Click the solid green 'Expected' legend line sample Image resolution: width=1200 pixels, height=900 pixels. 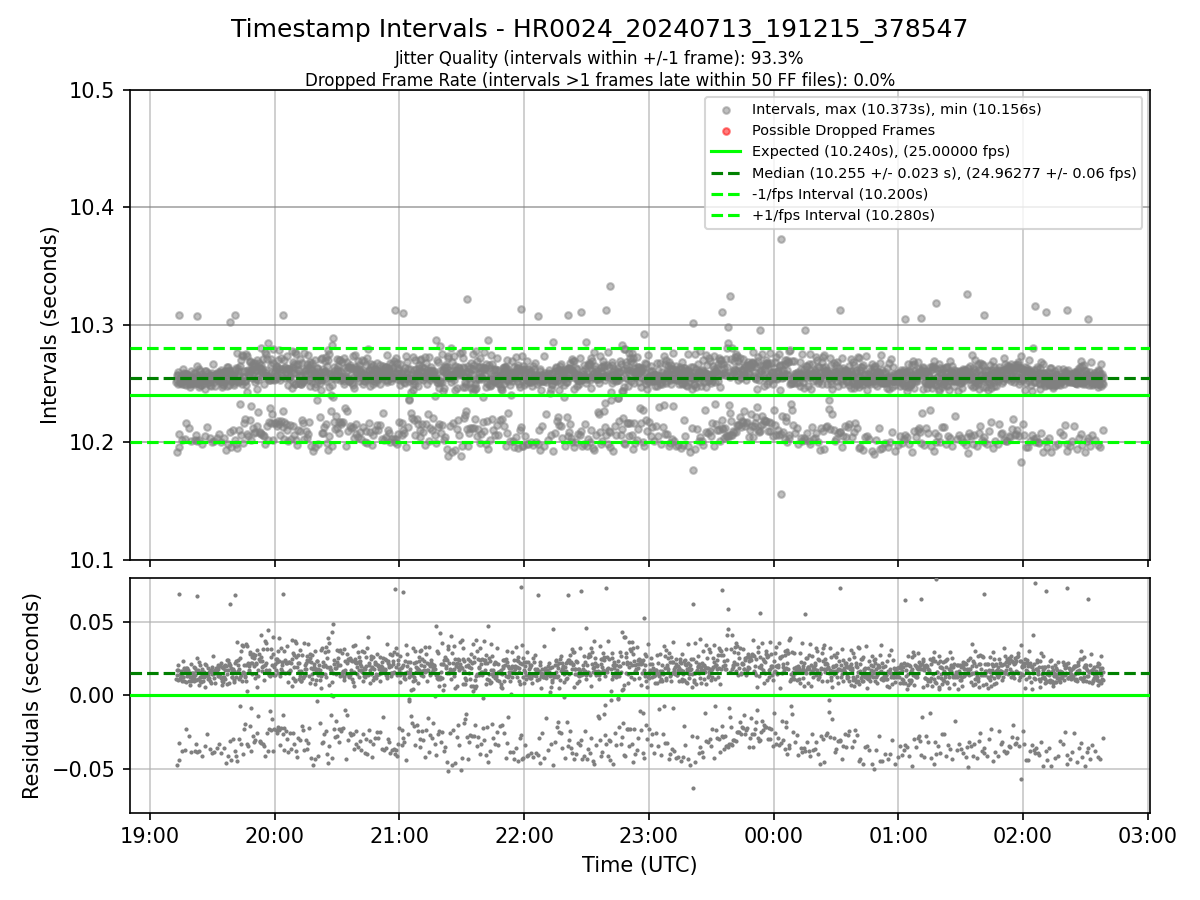[x=727, y=152]
